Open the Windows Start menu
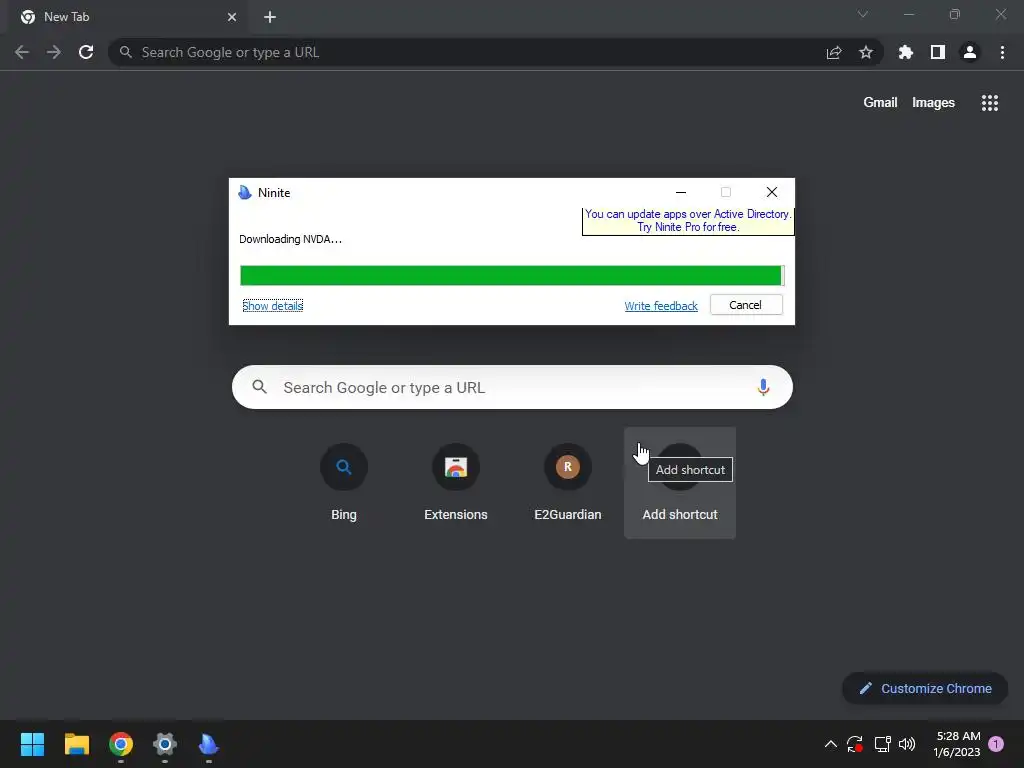 [33, 744]
